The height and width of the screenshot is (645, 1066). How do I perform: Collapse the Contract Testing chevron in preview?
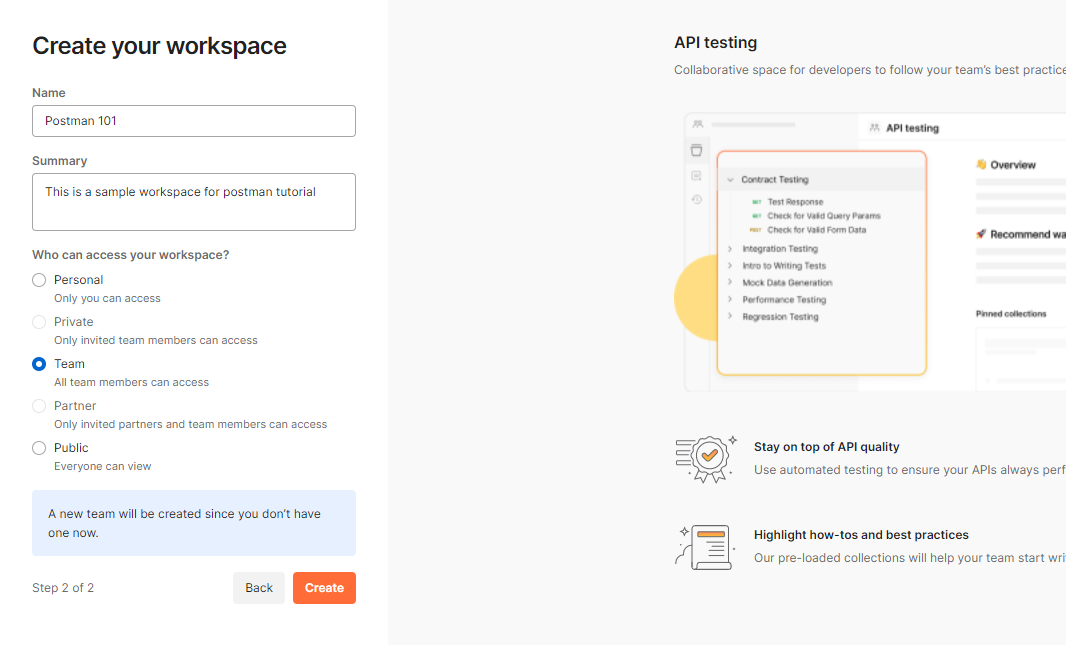[730, 180]
